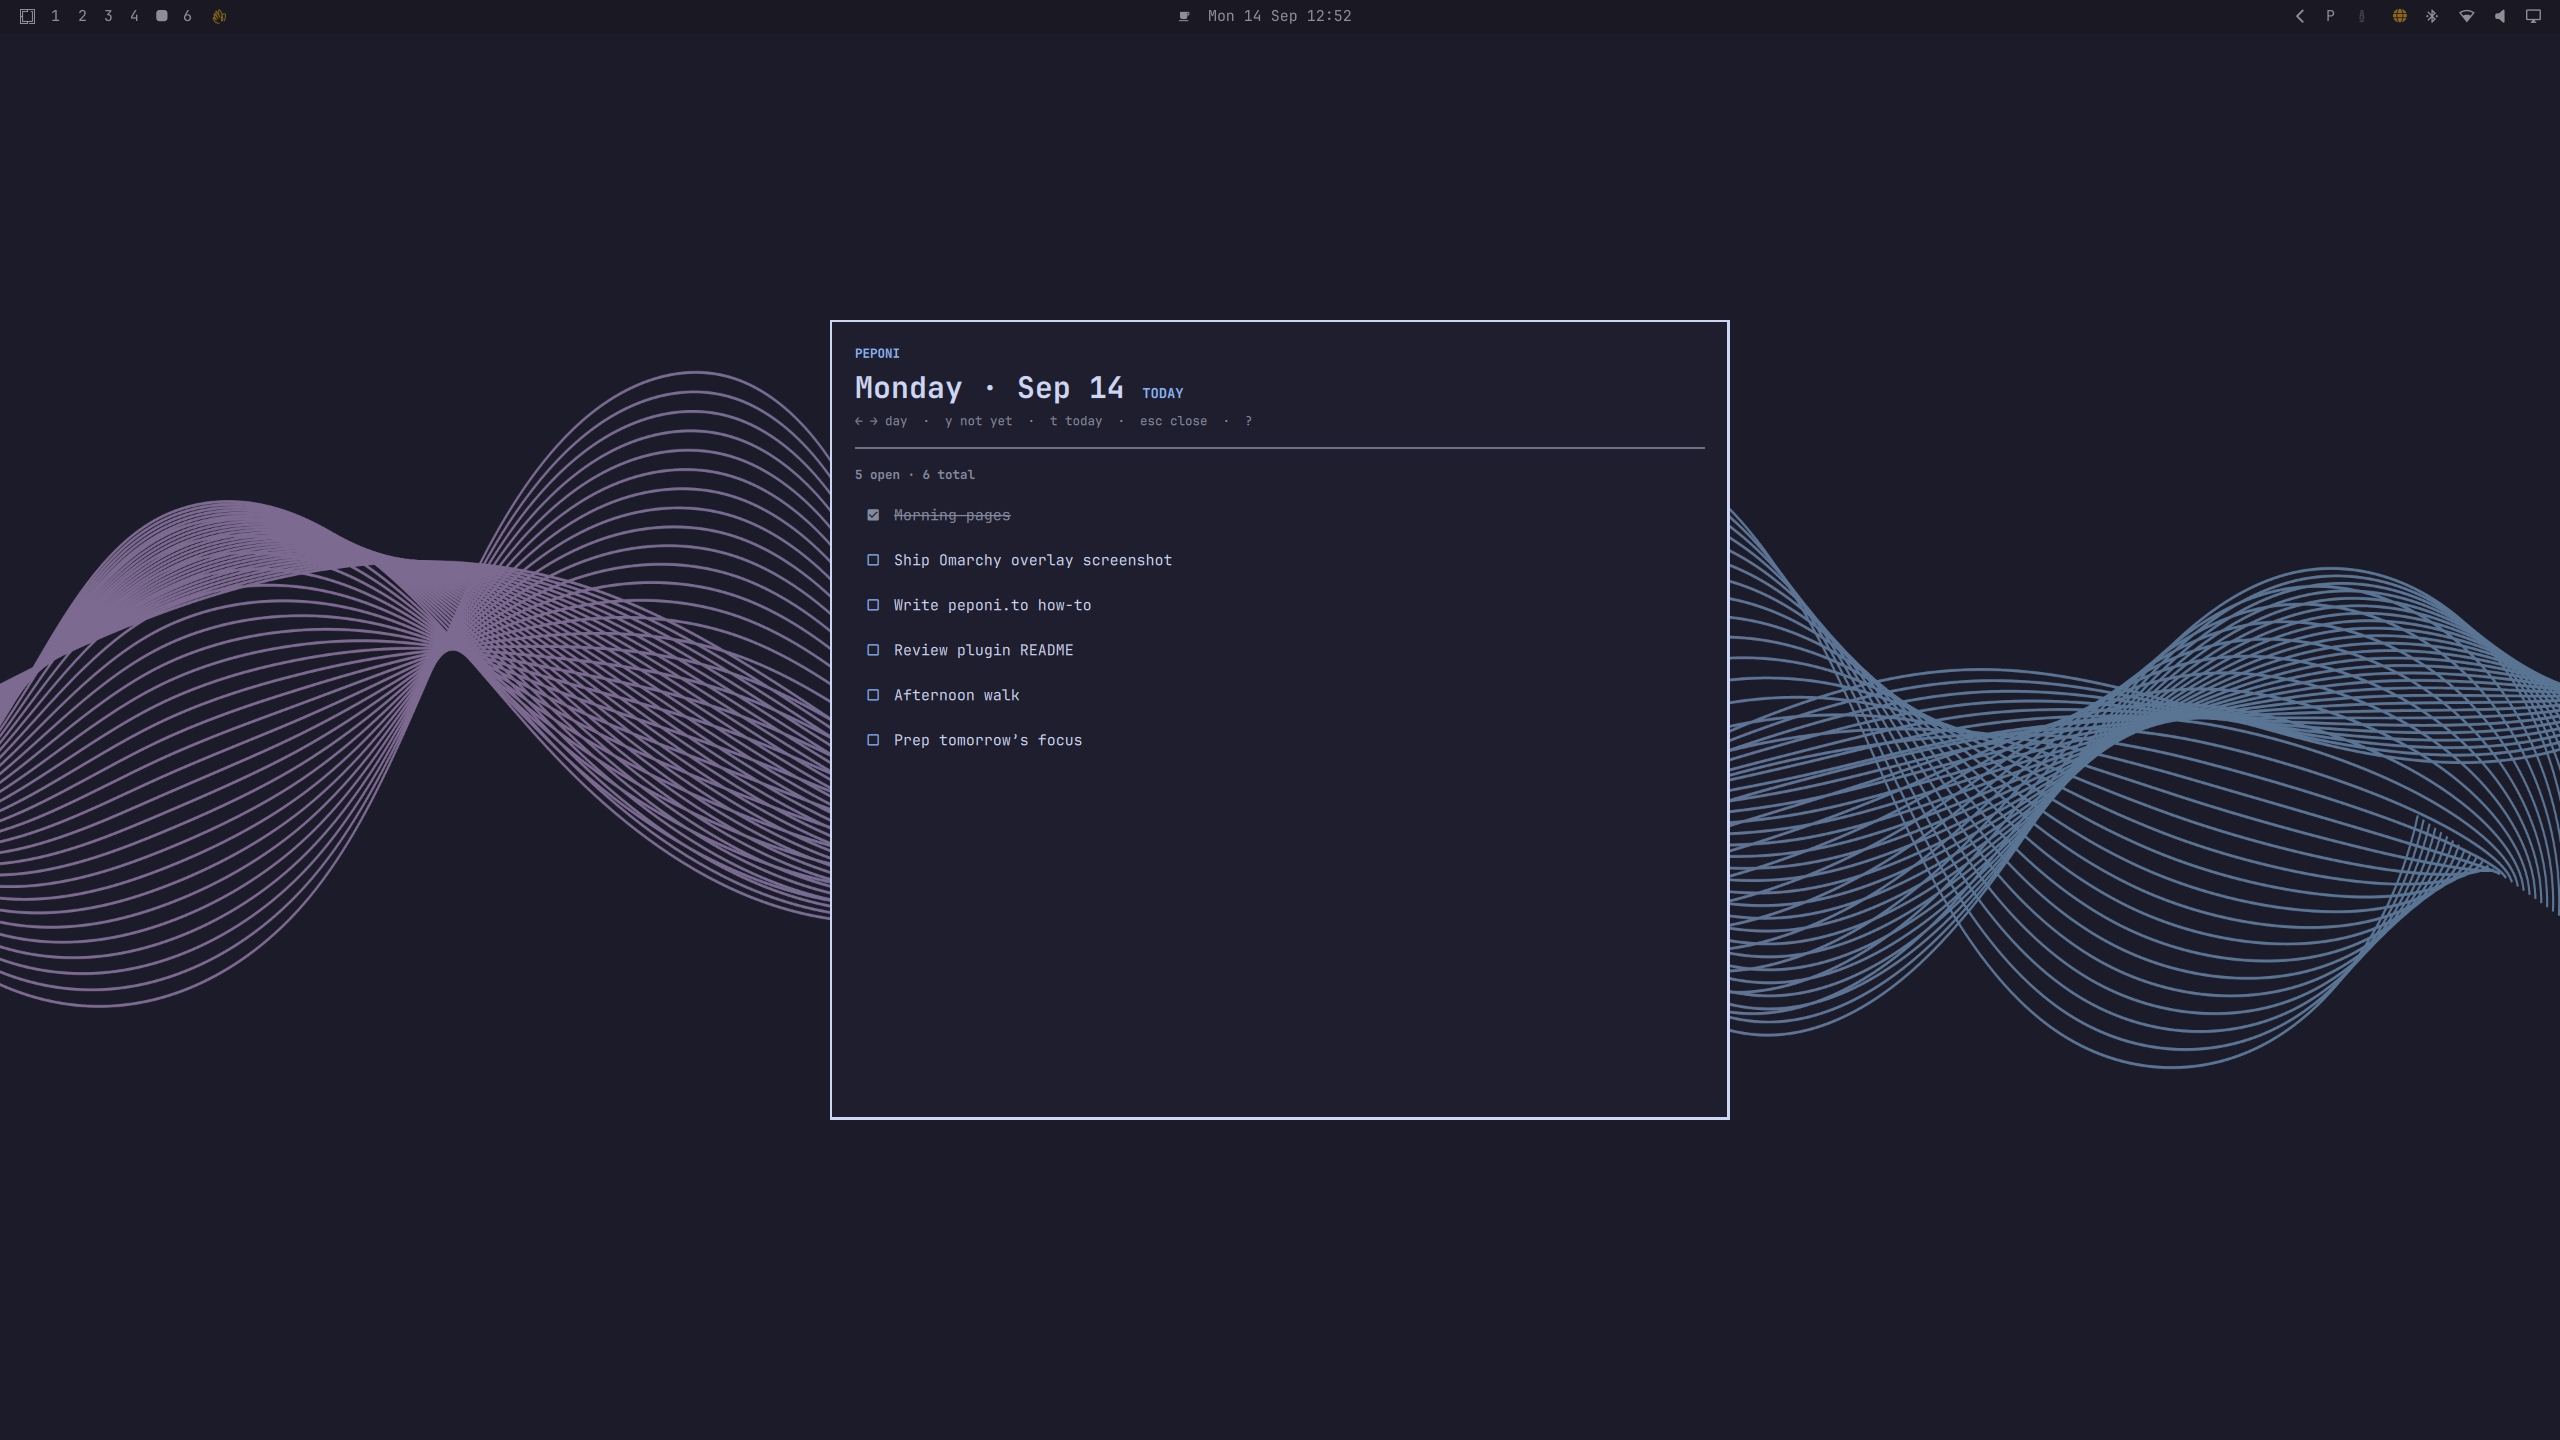Click the struck-through 'Morning pages' task text
This screenshot has width=2560, height=1440.
pos(952,515)
